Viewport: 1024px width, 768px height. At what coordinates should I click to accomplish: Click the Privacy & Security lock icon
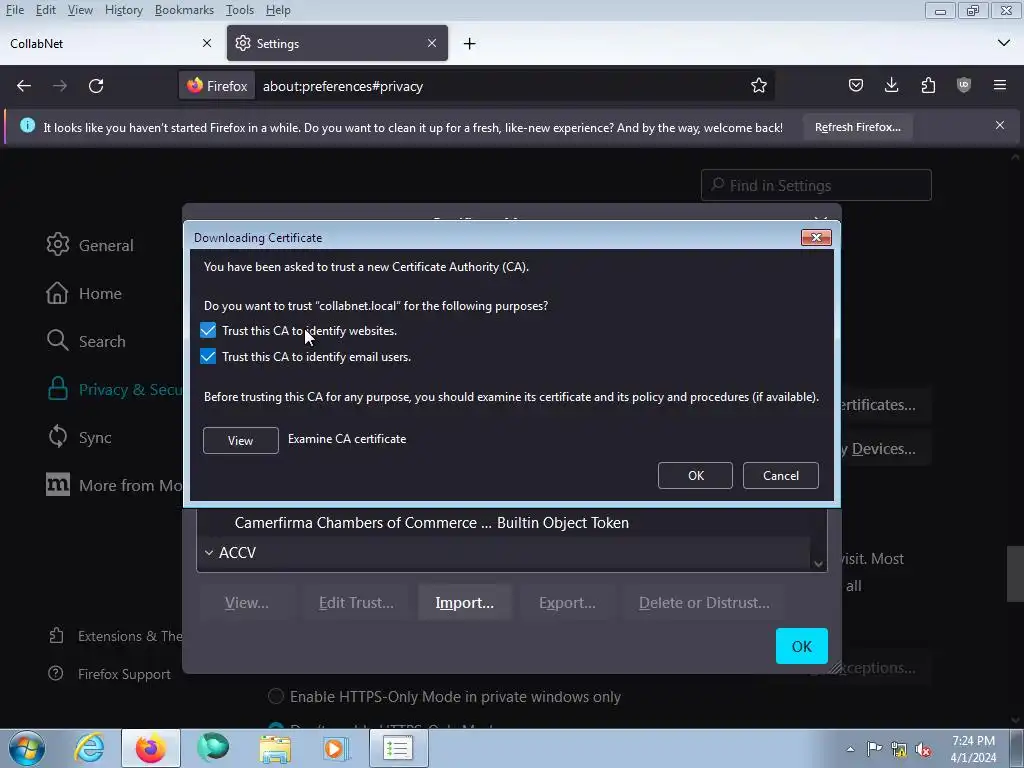point(57,389)
